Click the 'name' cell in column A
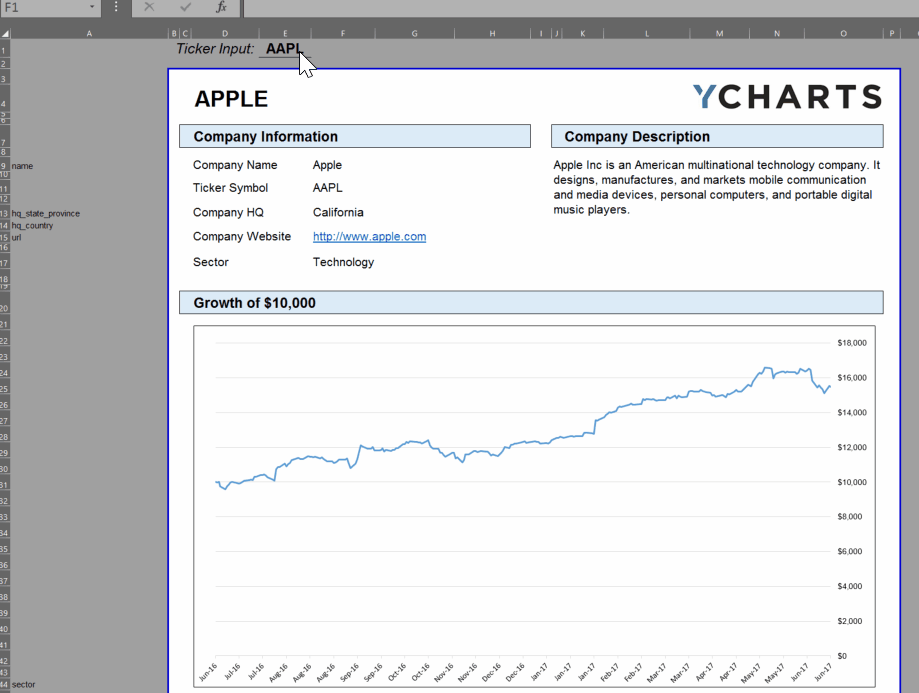 pos(22,166)
